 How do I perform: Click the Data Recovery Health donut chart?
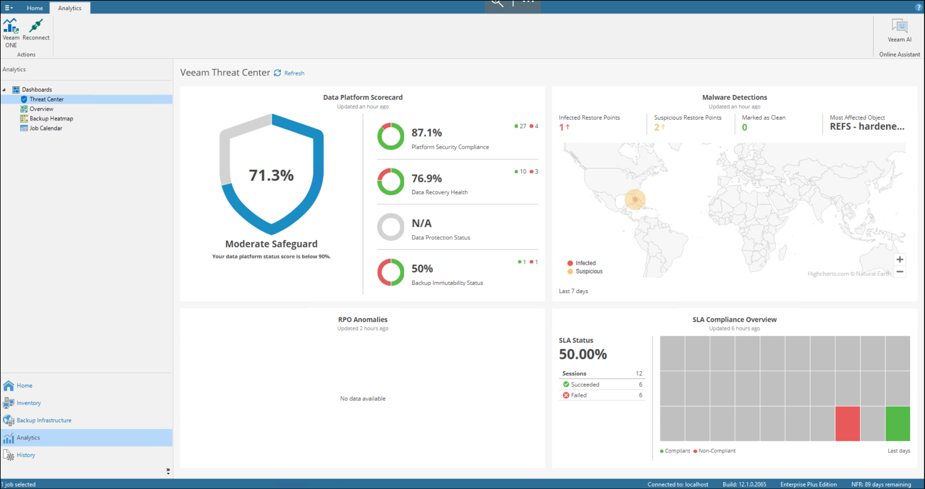pos(391,182)
